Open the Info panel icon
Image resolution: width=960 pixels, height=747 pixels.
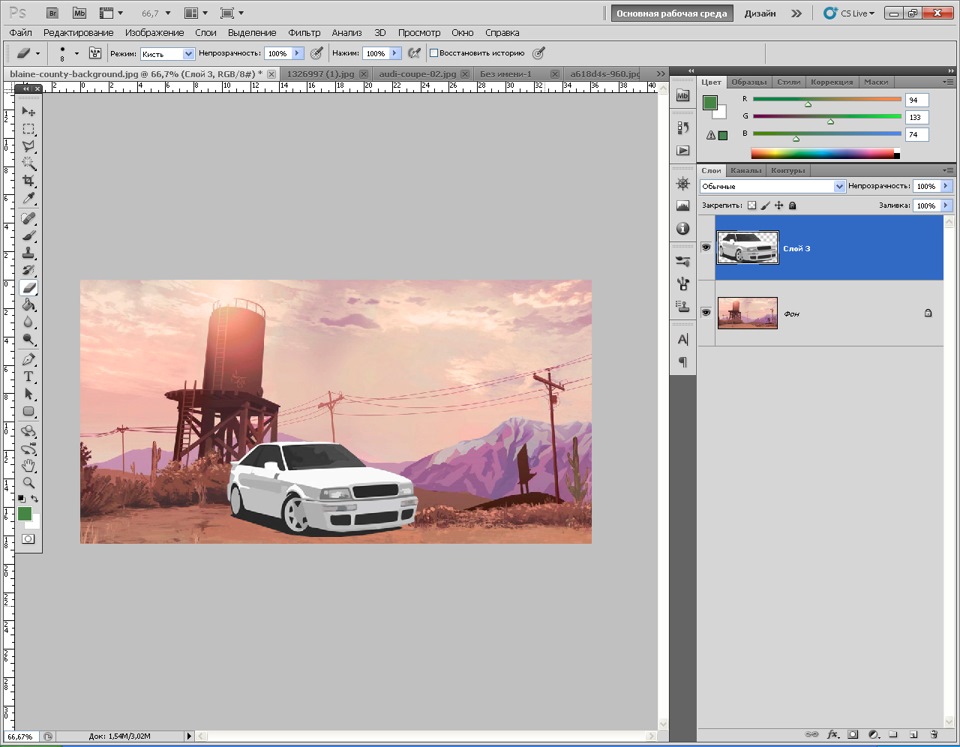pyautogui.click(x=683, y=228)
